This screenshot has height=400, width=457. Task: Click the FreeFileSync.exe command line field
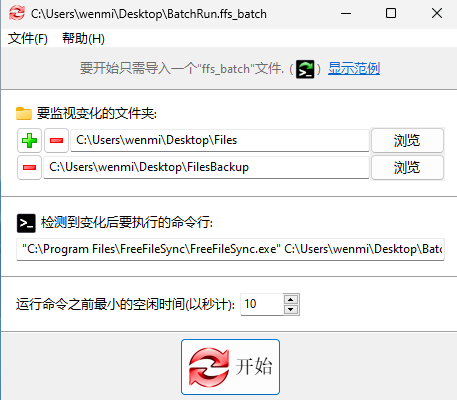pos(230,249)
